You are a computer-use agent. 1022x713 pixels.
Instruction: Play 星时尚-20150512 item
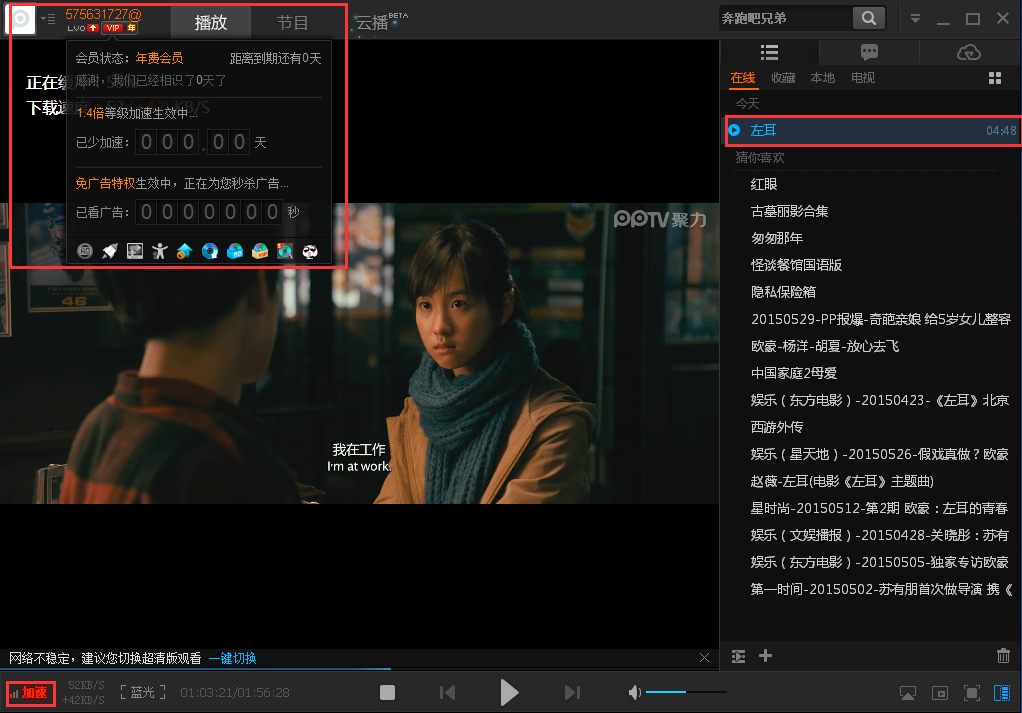tap(879, 508)
